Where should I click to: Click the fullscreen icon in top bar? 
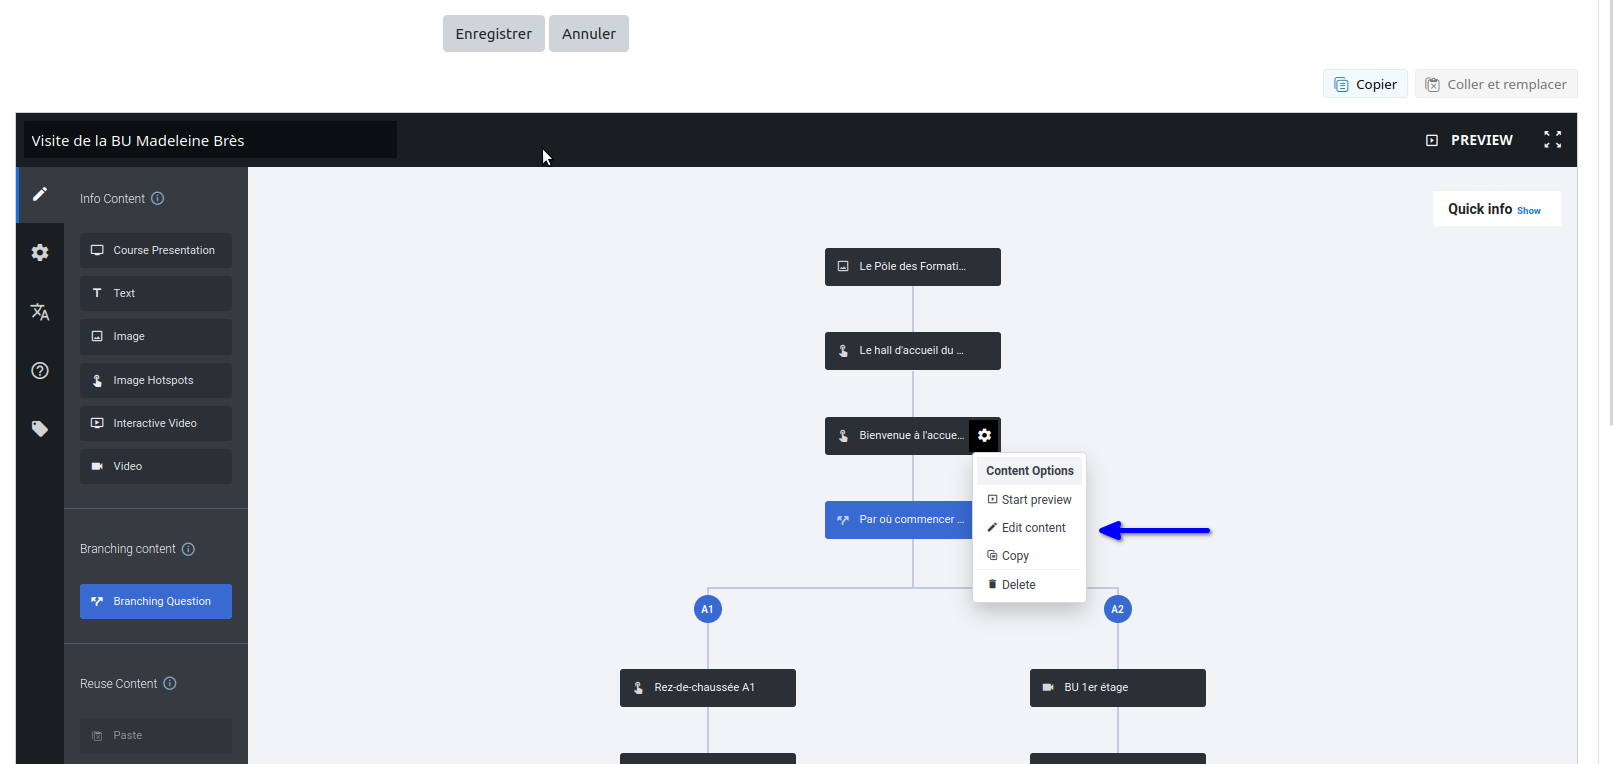tap(1552, 140)
